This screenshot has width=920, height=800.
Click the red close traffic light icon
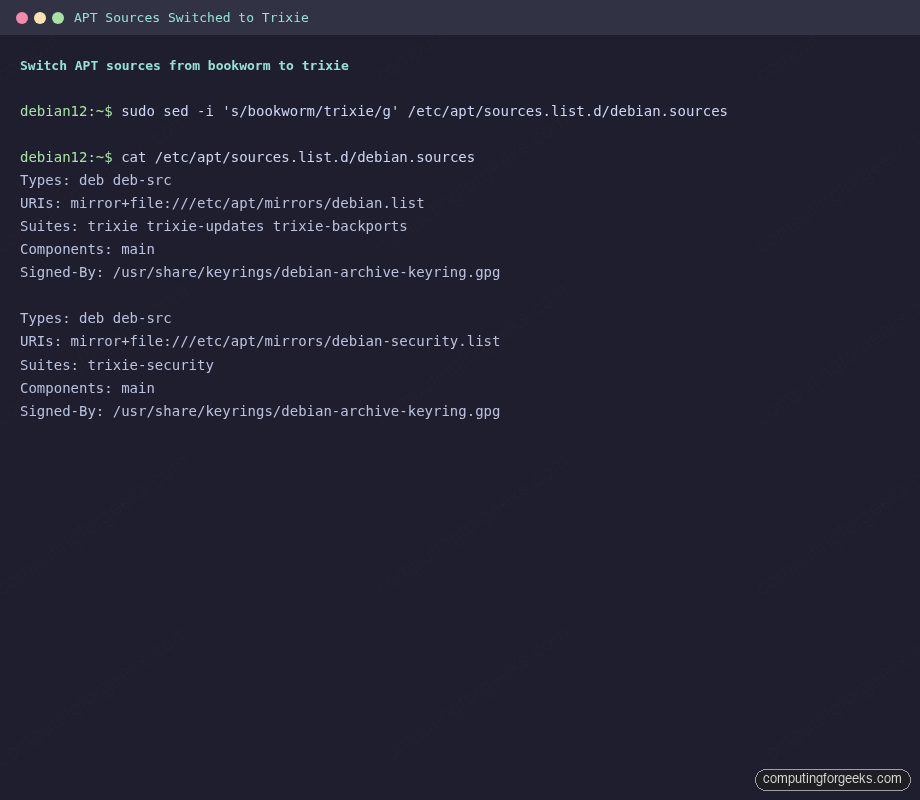[x=22, y=17]
